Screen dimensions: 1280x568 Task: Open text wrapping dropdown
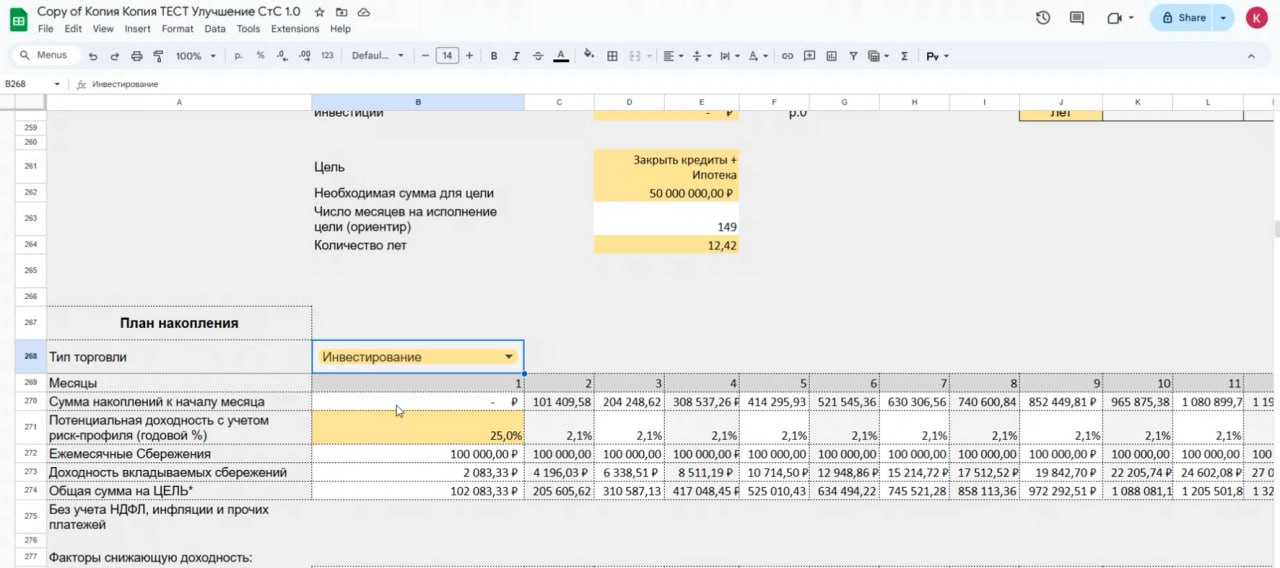point(728,56)
